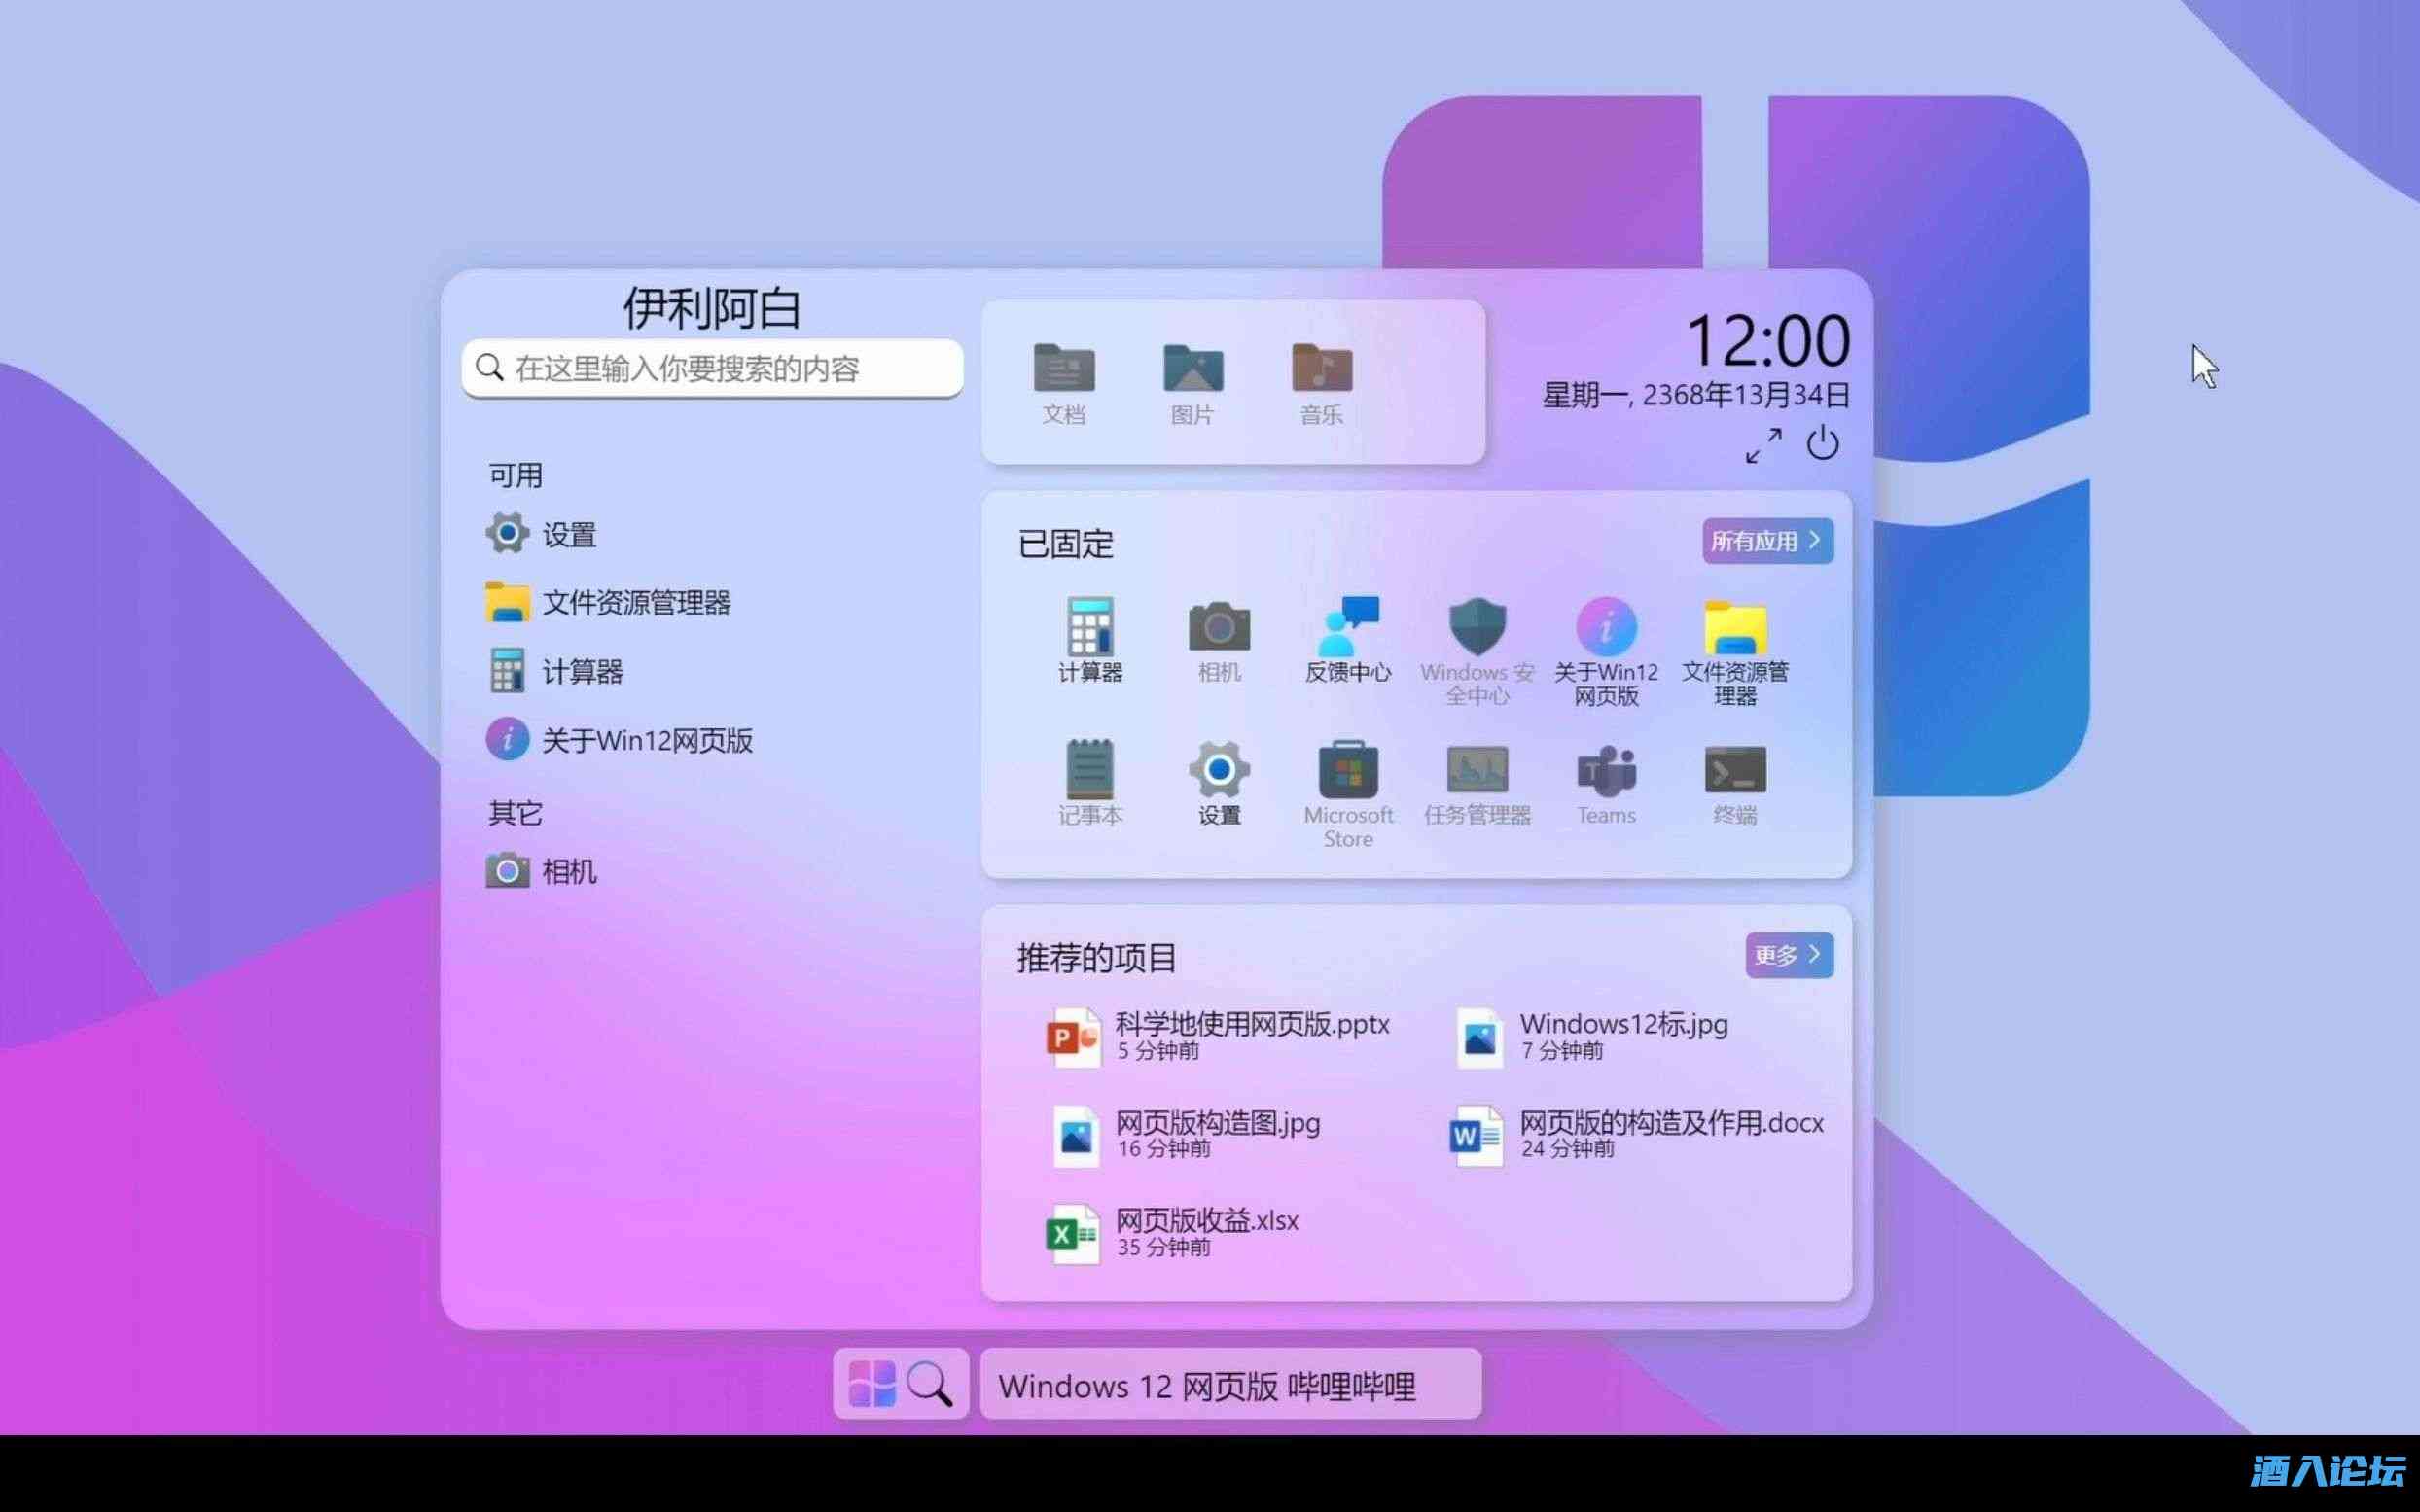This screenshot has width=2420, height=1512.
Task: Open Teams from the pinned apps
Action: 1604,780
